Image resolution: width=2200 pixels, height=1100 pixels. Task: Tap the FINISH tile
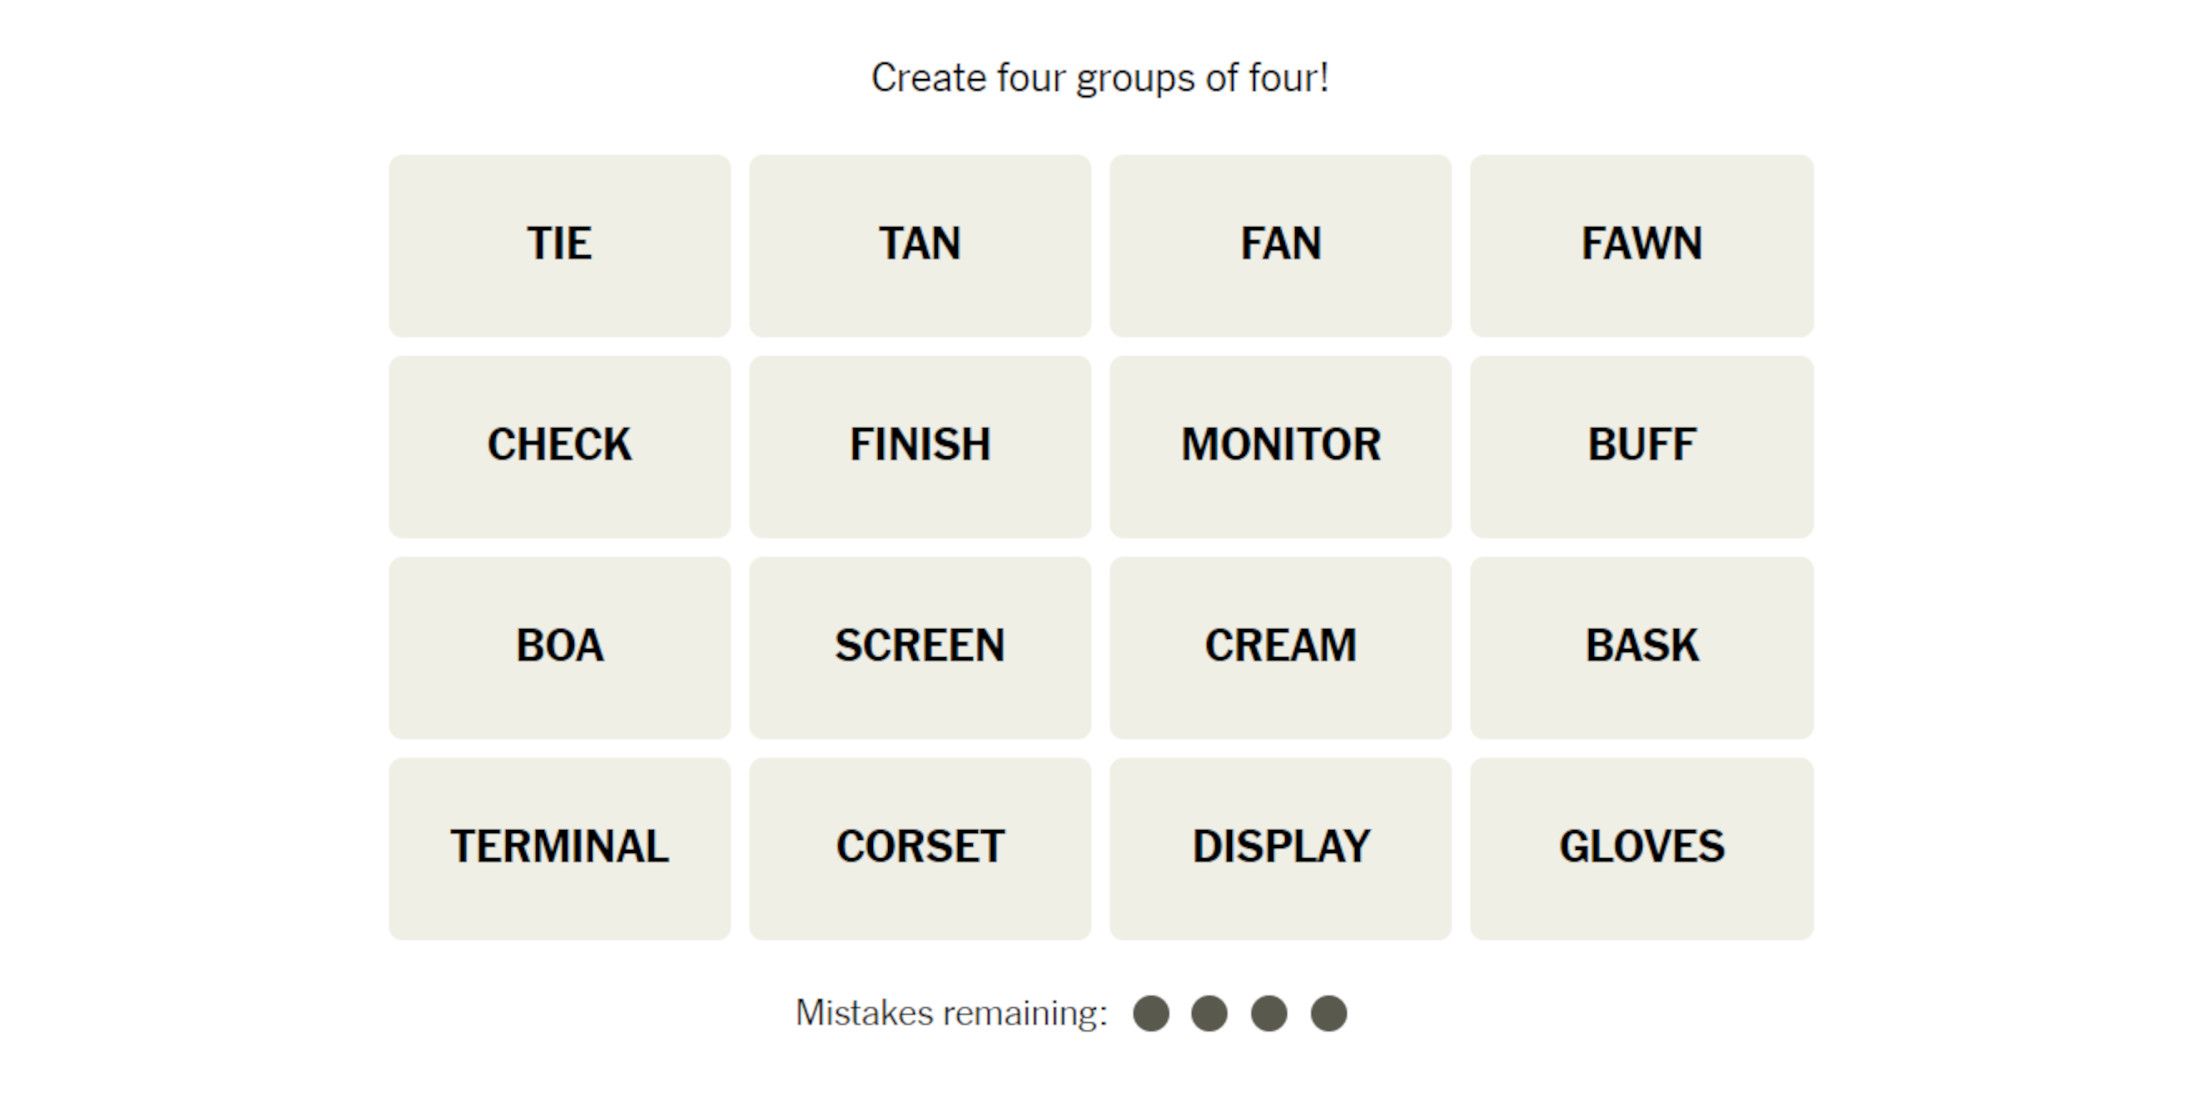(919, 446)
